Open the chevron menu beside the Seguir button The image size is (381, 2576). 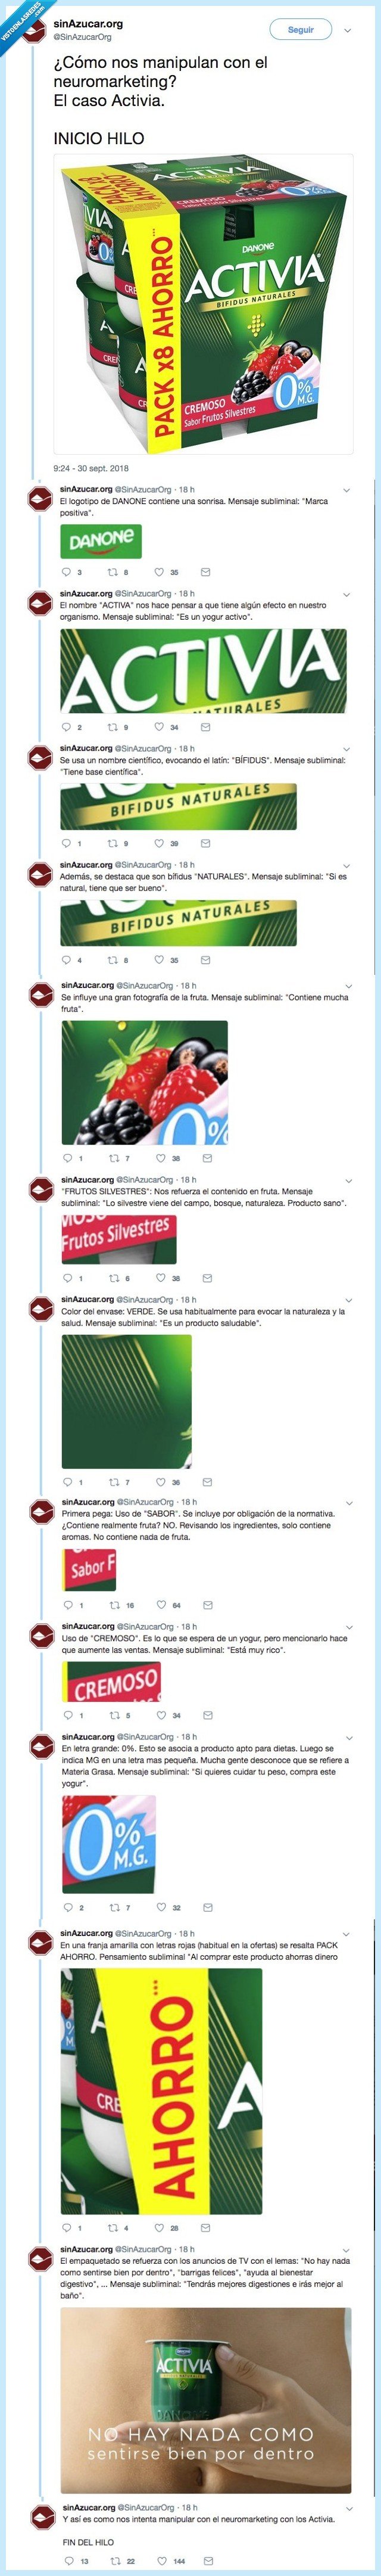click(x=347, y=30)
